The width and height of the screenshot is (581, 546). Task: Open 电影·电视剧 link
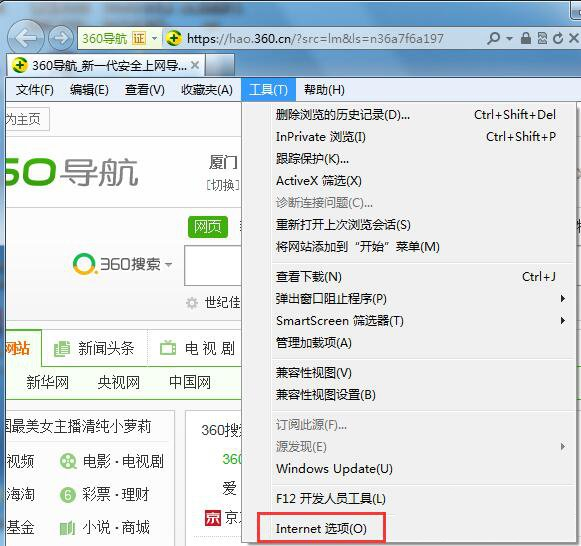tap(123, 462)
